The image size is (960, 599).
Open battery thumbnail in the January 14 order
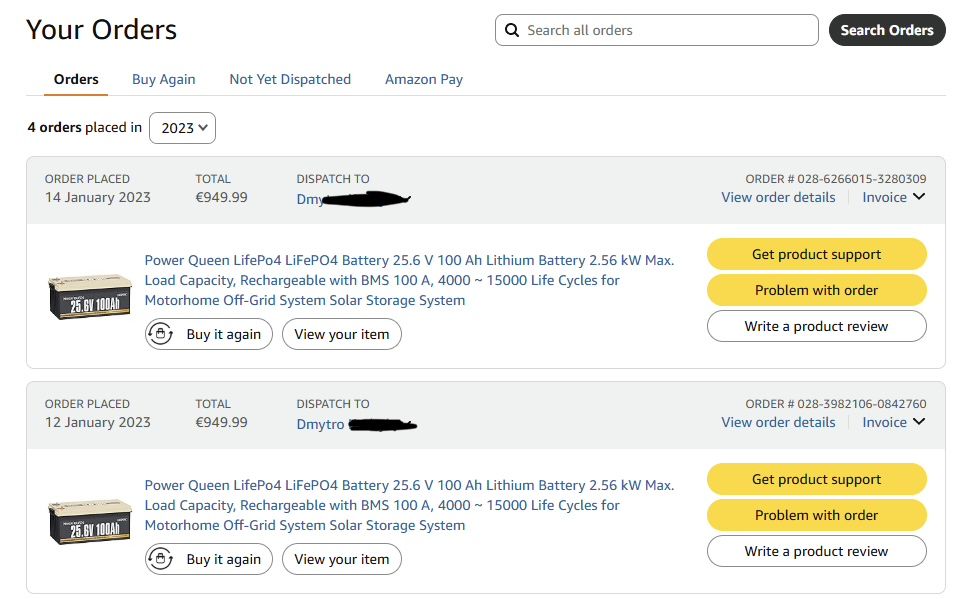click(x=90, y=296)
